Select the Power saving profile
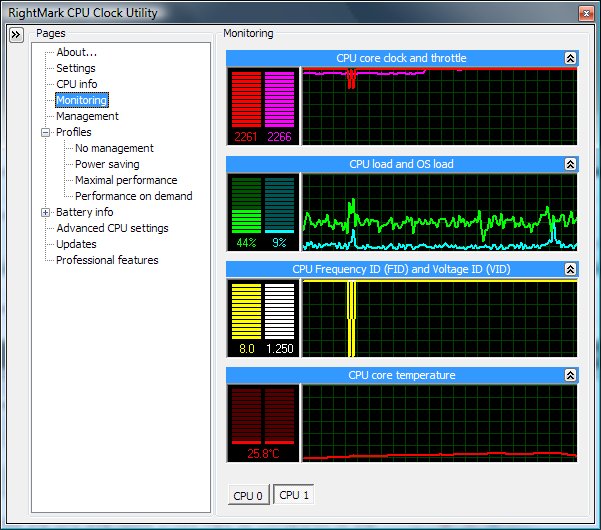 [x=107, y=164]
